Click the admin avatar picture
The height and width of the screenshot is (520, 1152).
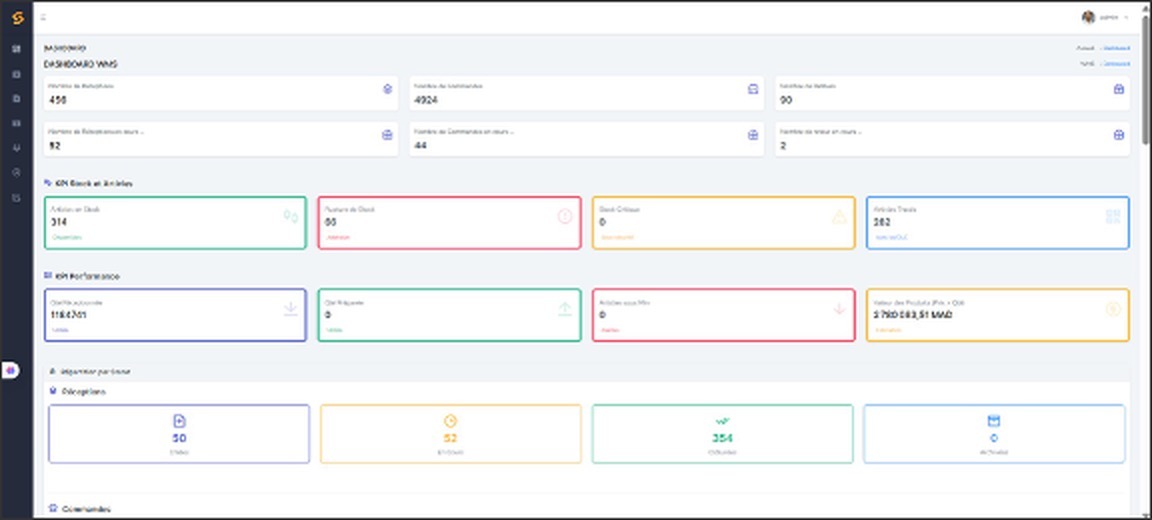click(1088, 17)
